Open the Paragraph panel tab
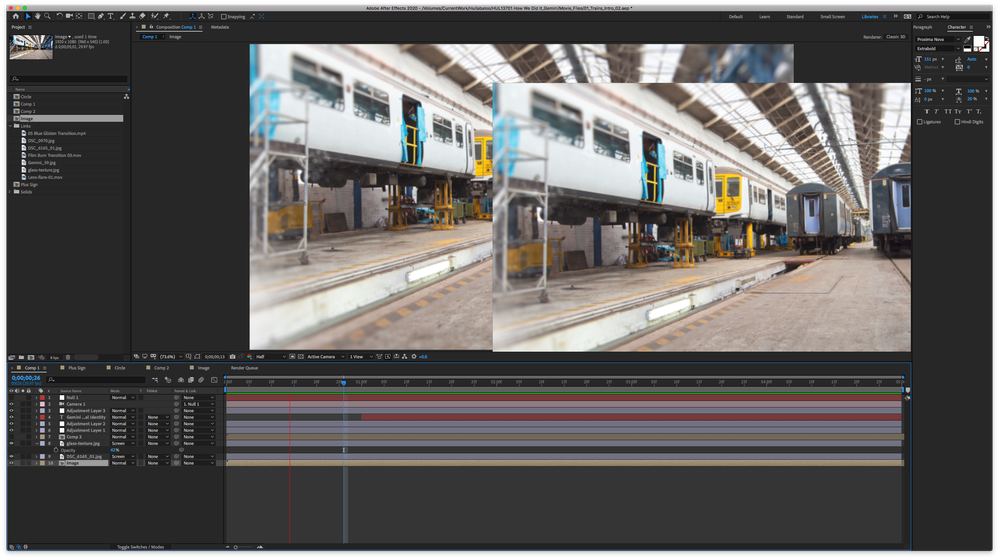This screenshot has height=559, width=999. coord(923,27)
